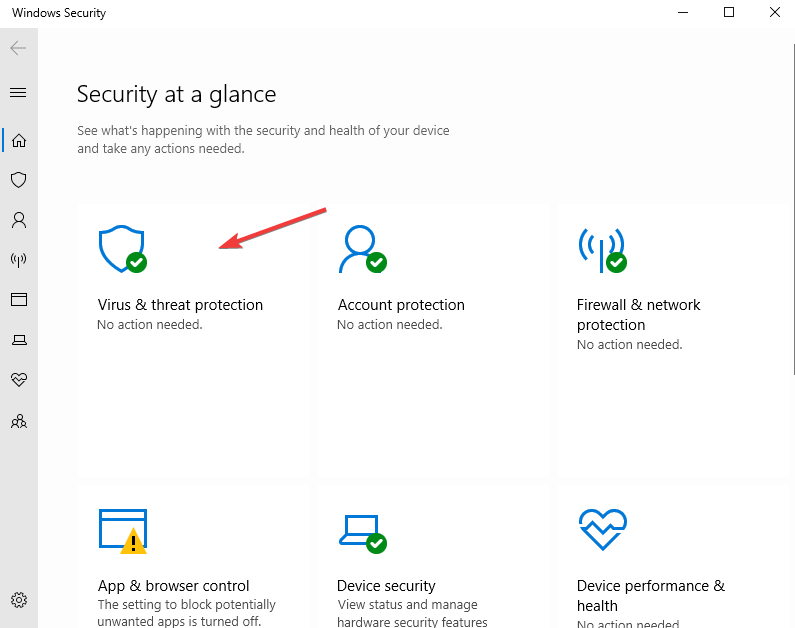Open Firewall & network sidebar antenna icon
Viewport: 795px width, 628px height.
click(x=19, y=260)
